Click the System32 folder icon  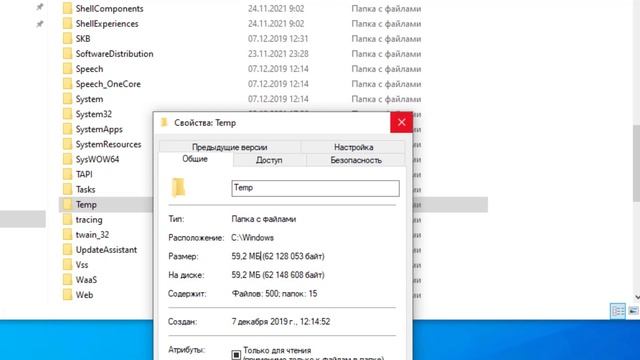click(x=67, y=114)
